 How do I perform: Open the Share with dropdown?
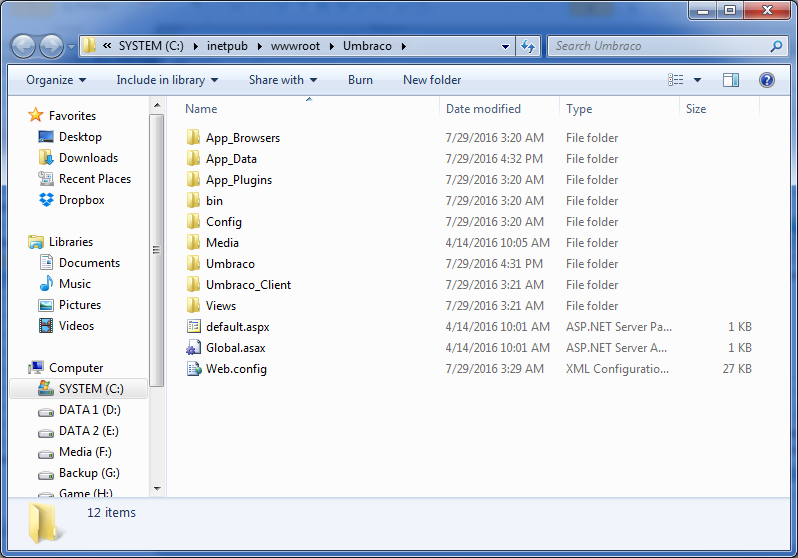(x=283, y=80)
